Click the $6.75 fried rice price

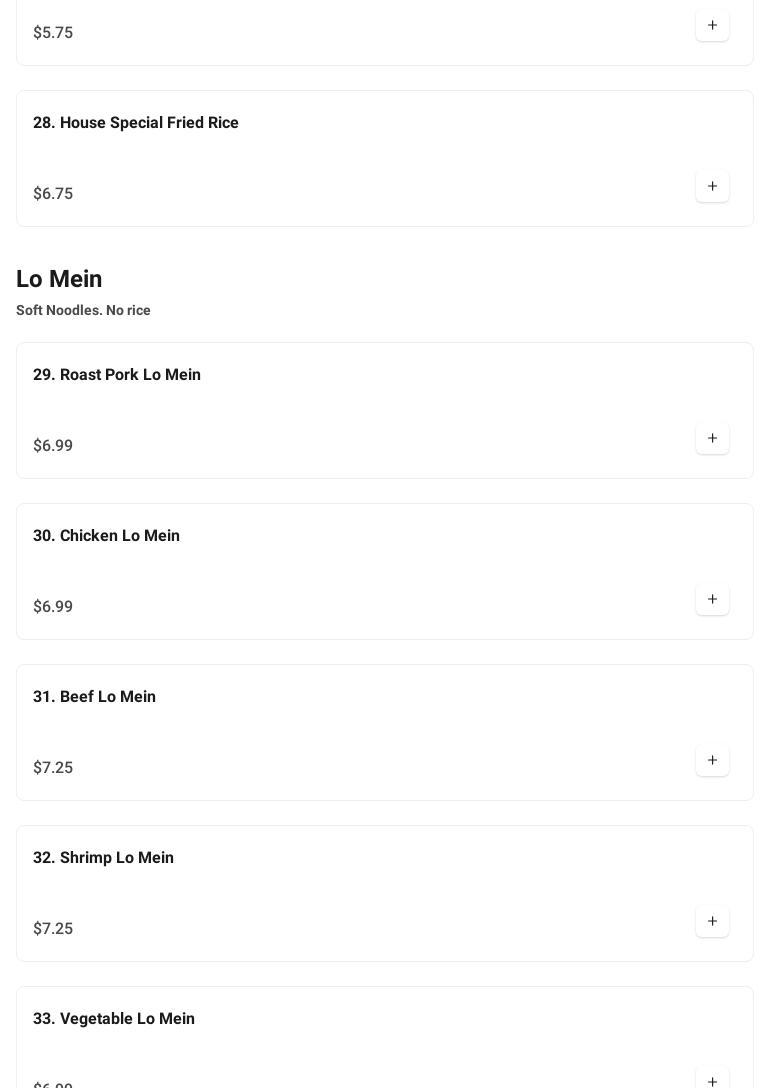pyautogui.click(x=53, y=194)
